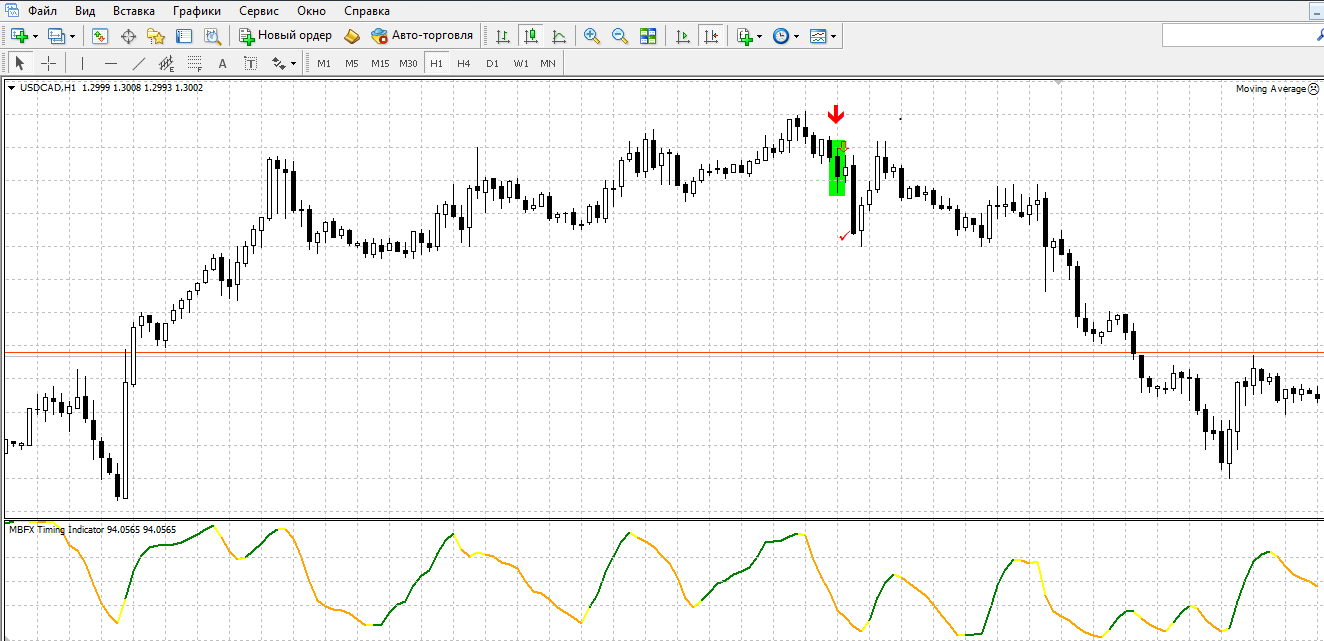Click the New Chart icon

coord(19,36)
